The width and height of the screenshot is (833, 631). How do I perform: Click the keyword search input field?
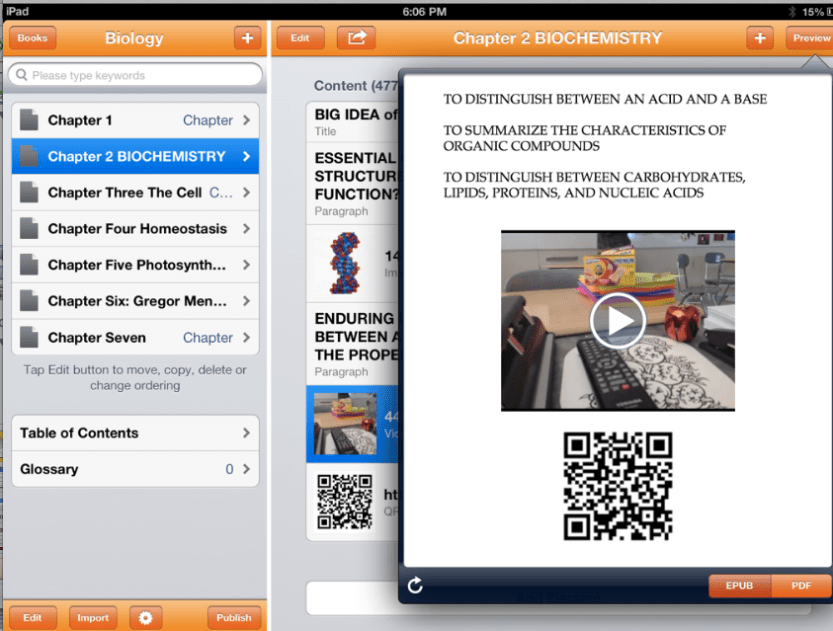pos(135,75)
